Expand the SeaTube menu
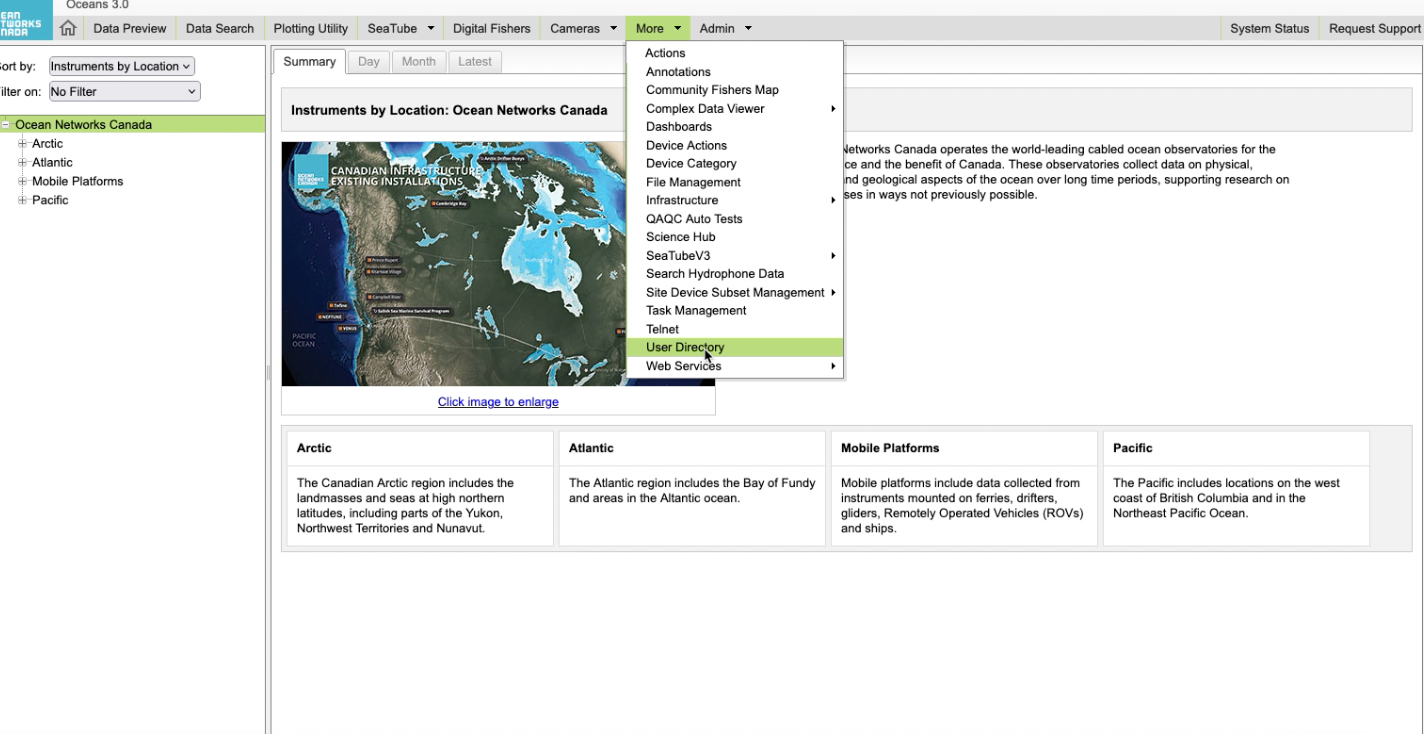Screen dimensions: 1424x734 pos(400,29)
